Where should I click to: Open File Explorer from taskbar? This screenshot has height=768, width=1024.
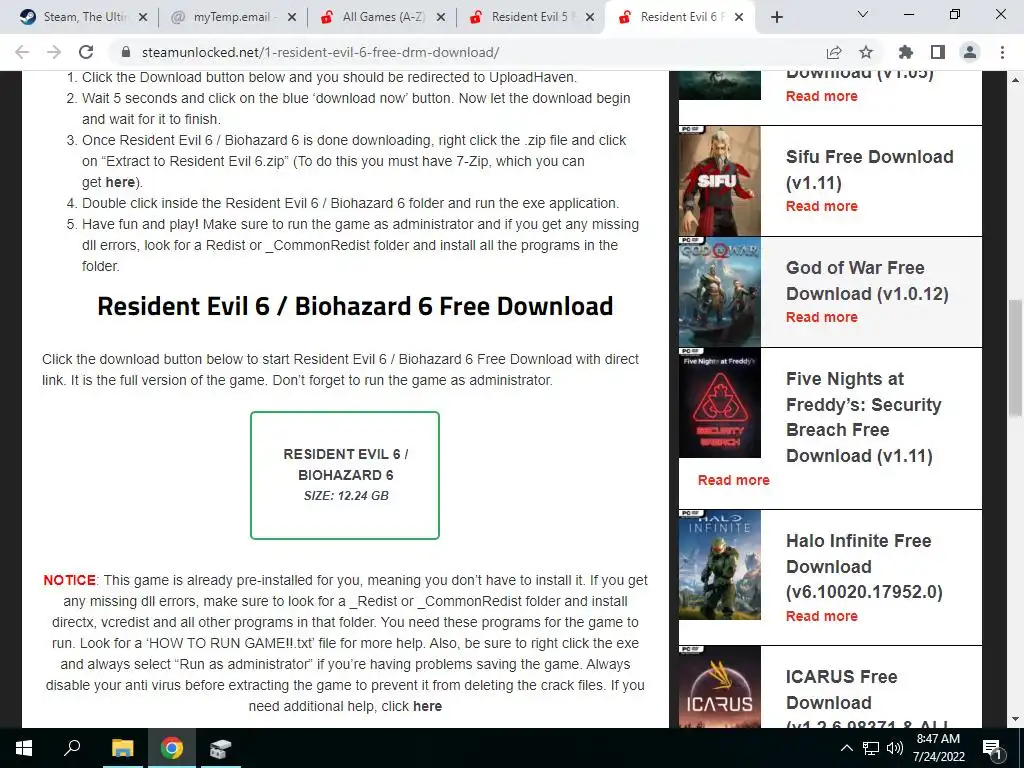122,748
